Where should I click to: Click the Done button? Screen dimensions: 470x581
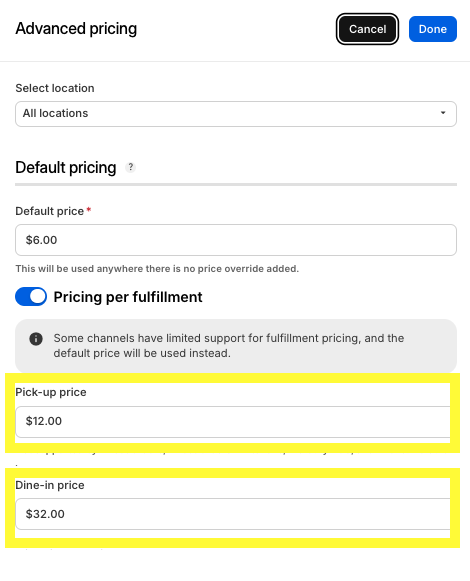pos(433,29)
